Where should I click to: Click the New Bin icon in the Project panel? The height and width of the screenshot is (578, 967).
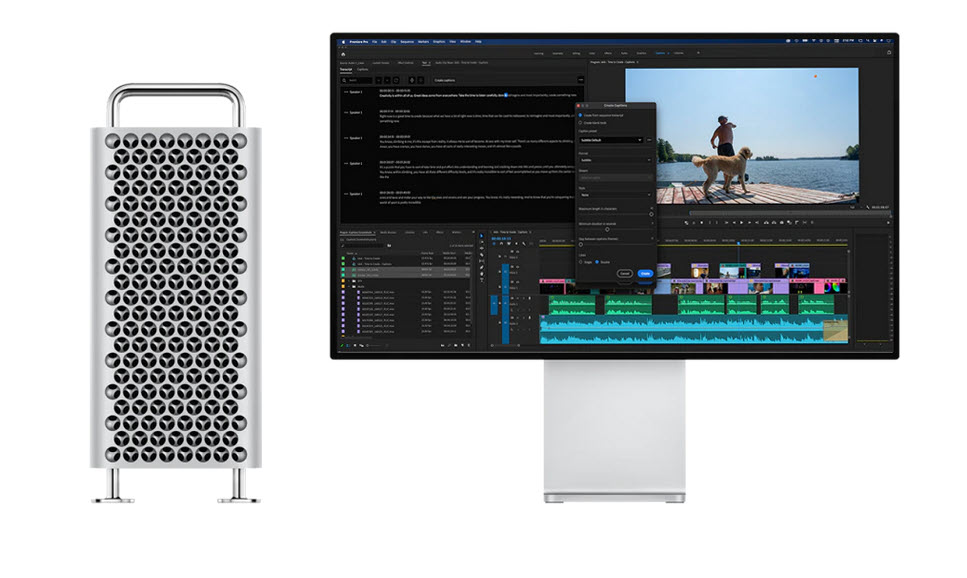455,344
